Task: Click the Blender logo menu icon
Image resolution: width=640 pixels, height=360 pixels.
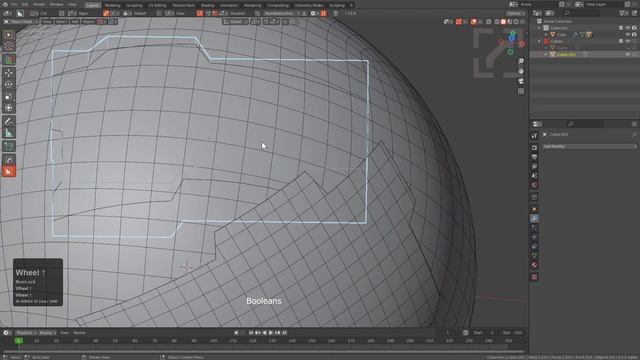Action: [x=5, y=4]
